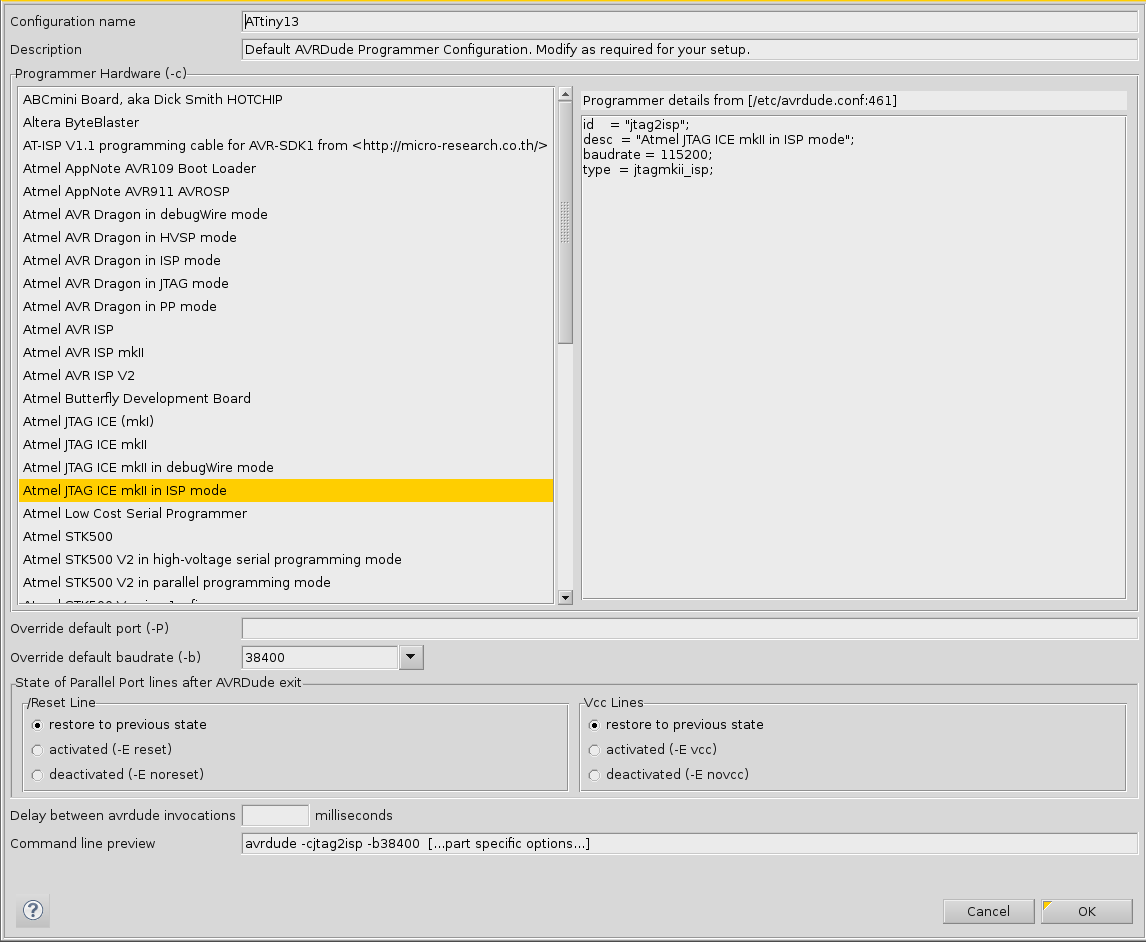Select Atmel JTAG ICE mkII in ISP mode
The image size is (1146, 942).
(286, 490)
